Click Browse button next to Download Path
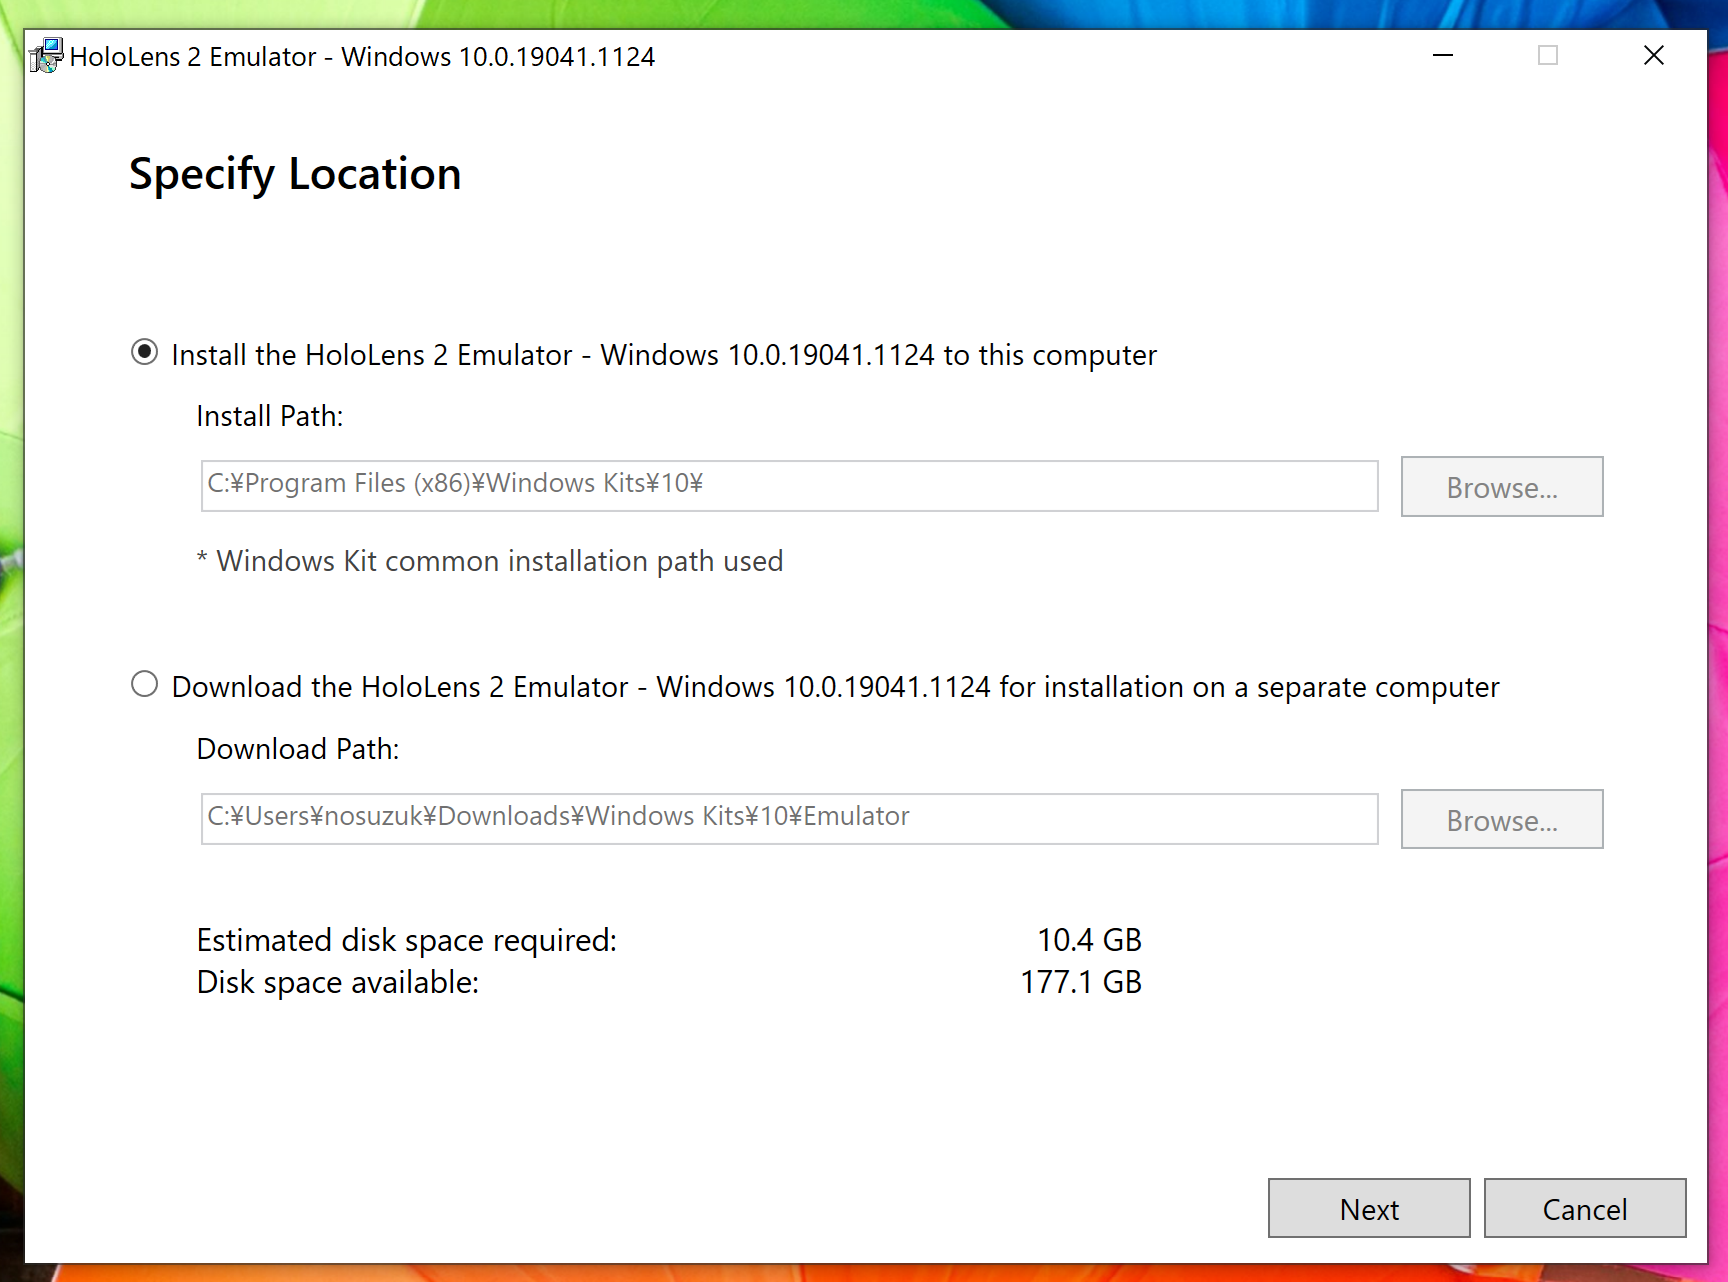The width and height of the screenshot is (1728, 1282). coord(1501,820)
